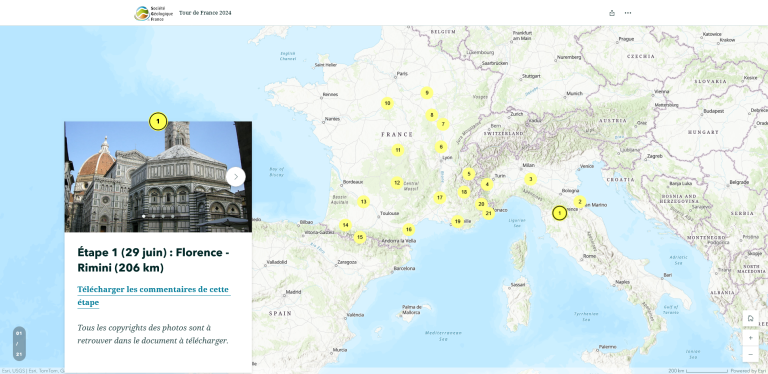This screenshot has width=768, height=374.
Task: Select highlighted marker 1 at Florence
Action: [x=559, y=213]
